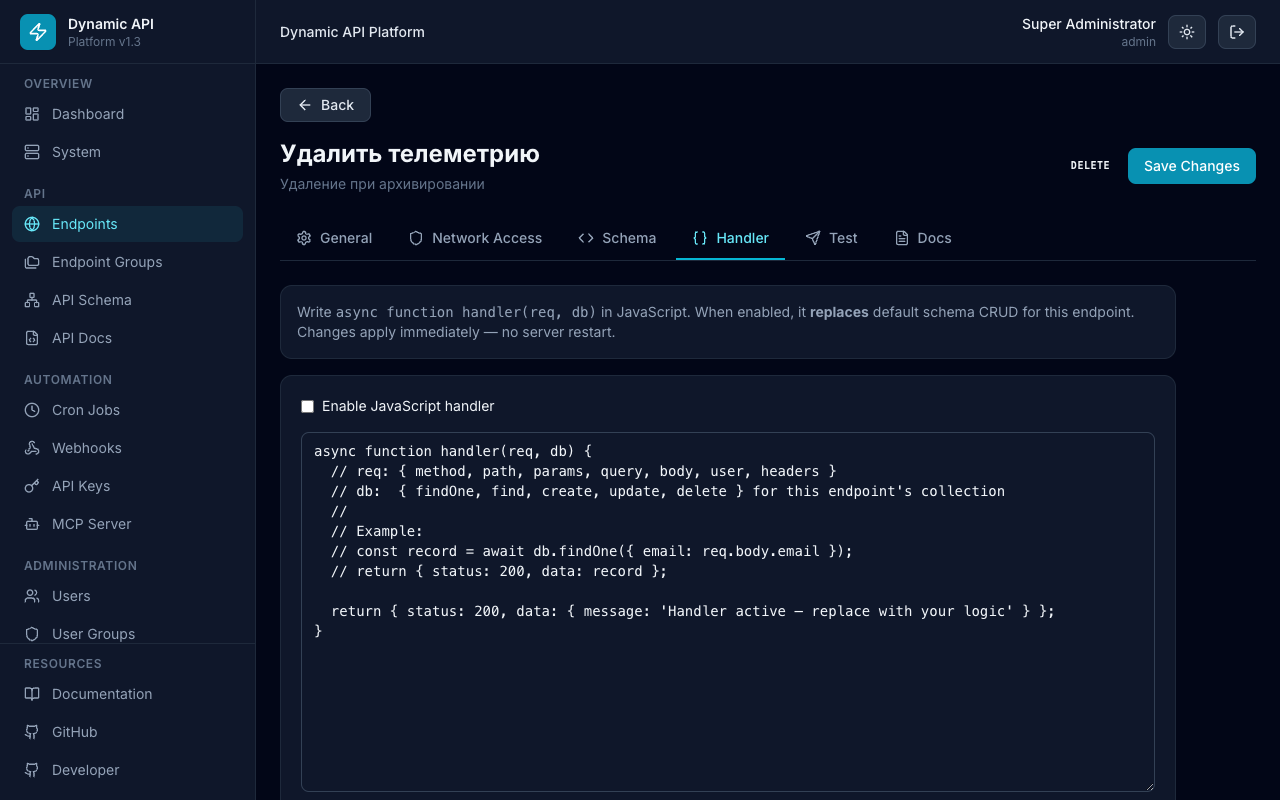The width and height of the screenshot is (1280, 800).
Task: Click the GitHub icon in Resources
Action: pyautogui.click(x=32, y=732)
